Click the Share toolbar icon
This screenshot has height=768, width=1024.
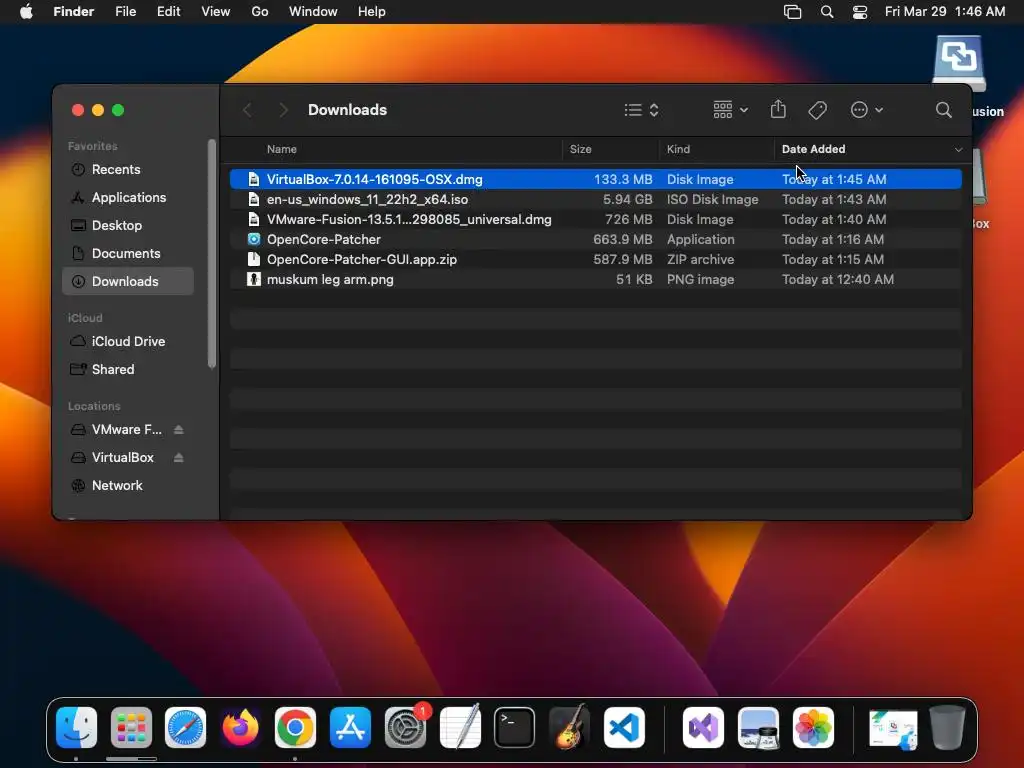[778, 109]
